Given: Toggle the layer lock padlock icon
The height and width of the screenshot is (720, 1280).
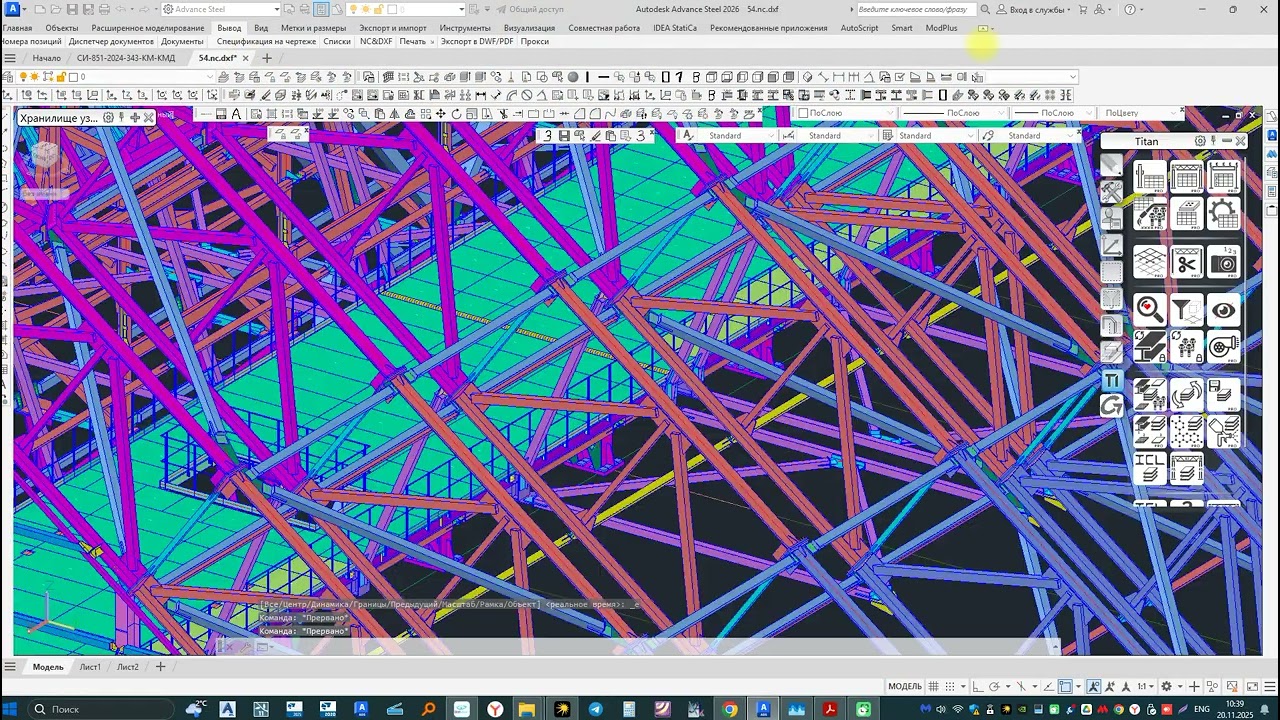Looking at the screenshot, I should click(x=61, y=77).
